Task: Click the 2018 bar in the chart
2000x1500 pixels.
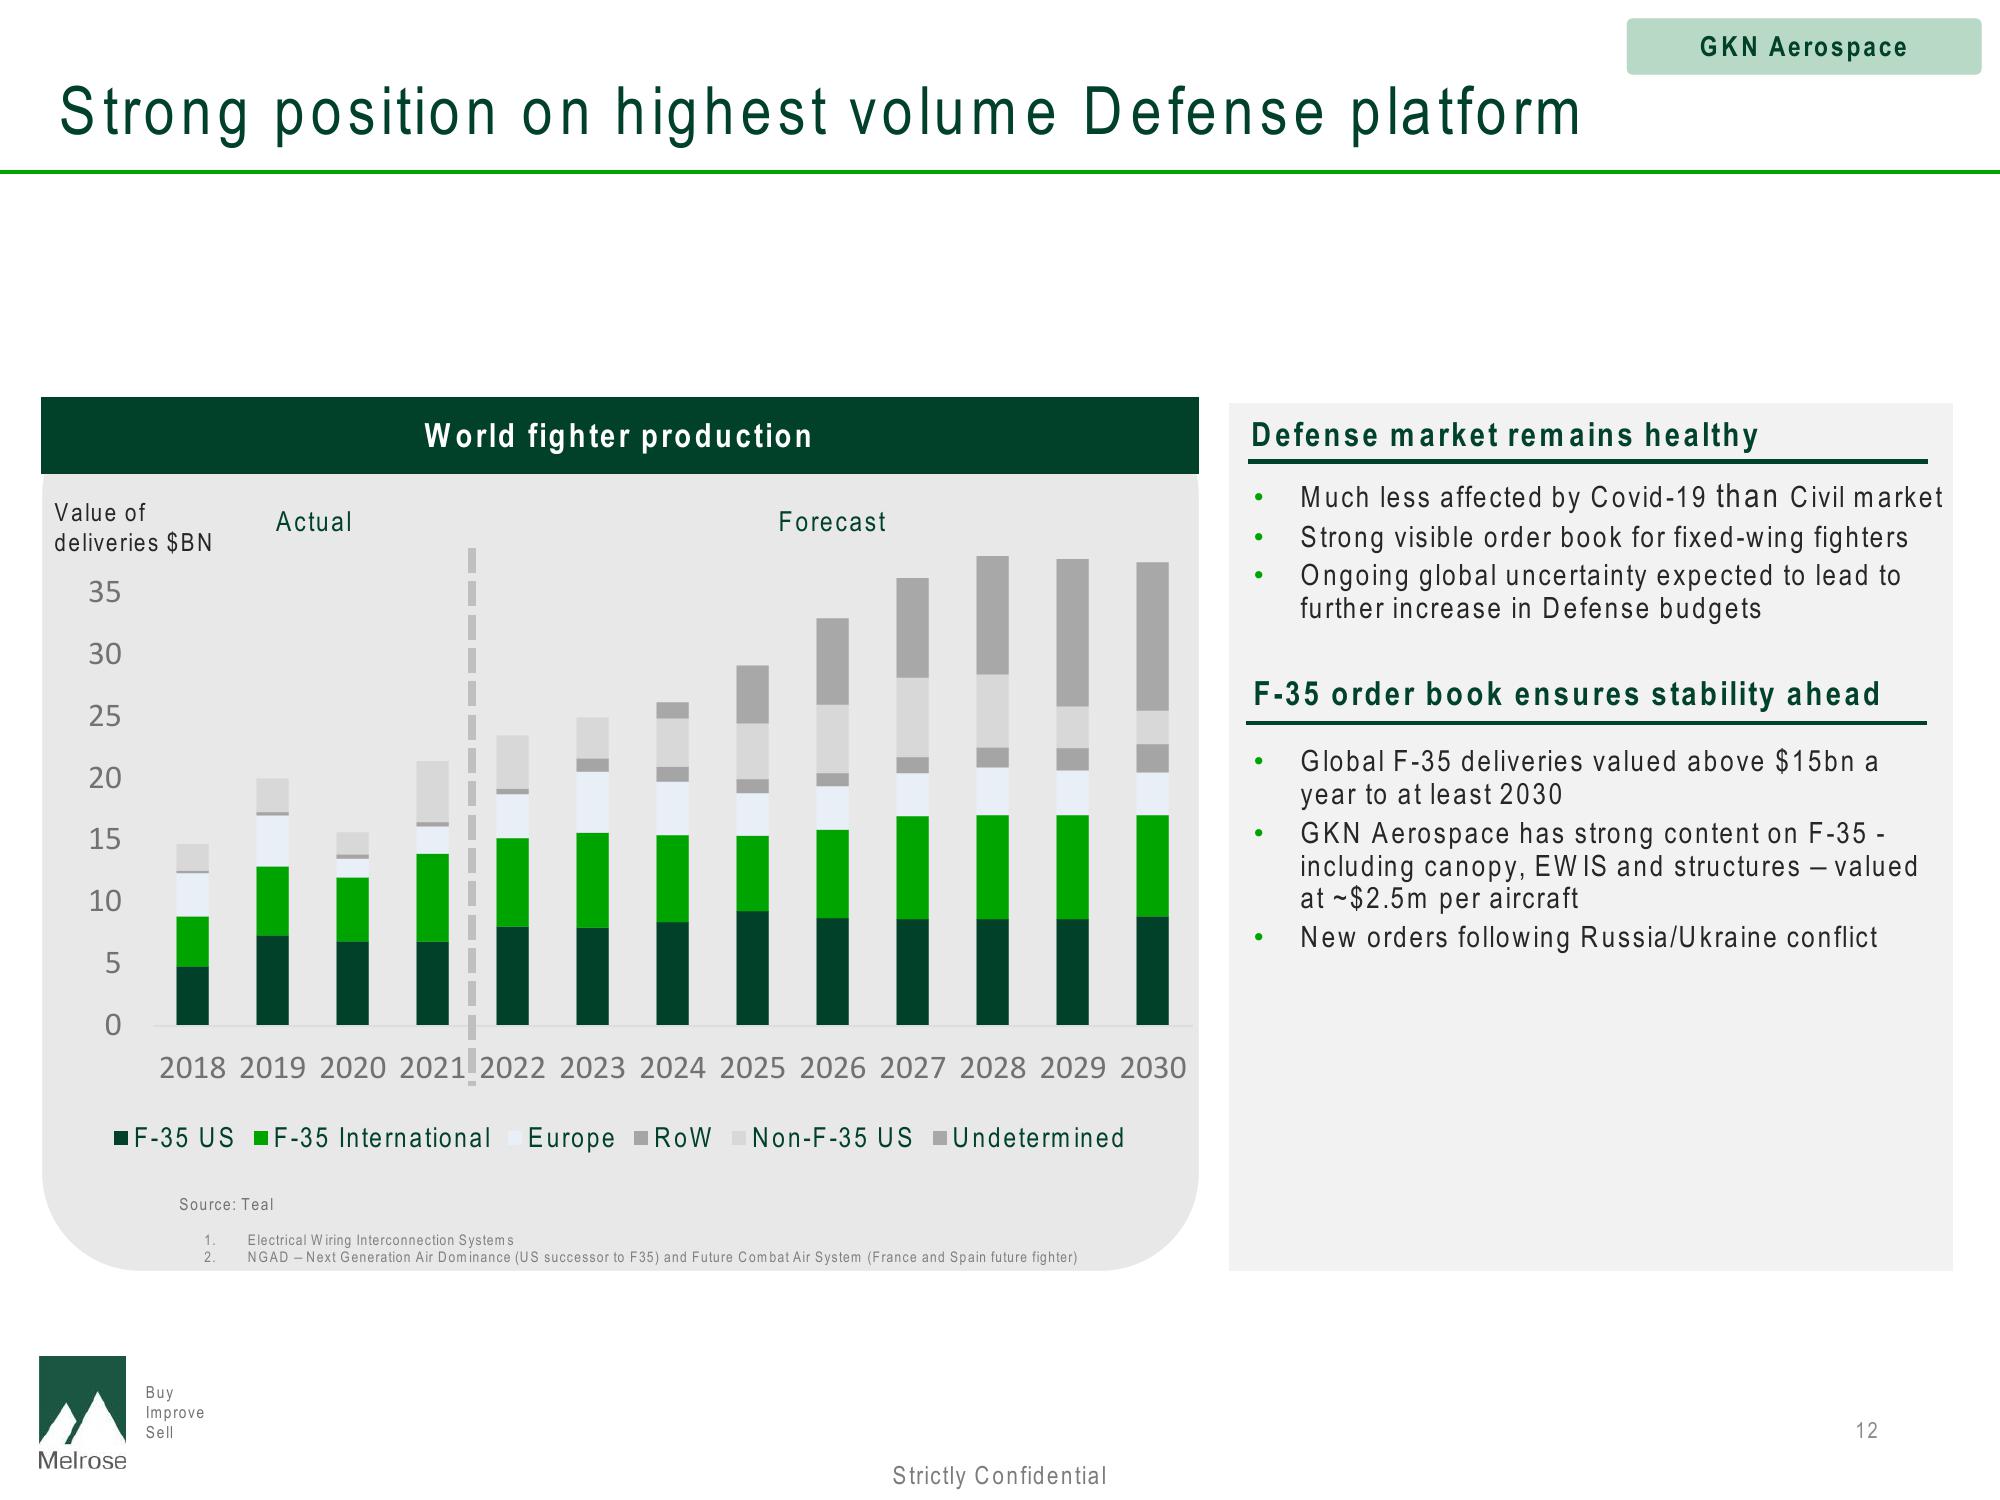Action: click(x=192, y=934)
